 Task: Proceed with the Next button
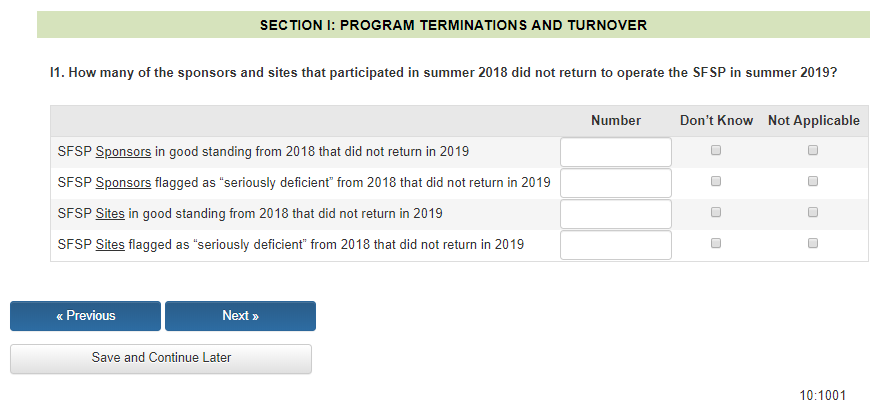pos(240,316)
